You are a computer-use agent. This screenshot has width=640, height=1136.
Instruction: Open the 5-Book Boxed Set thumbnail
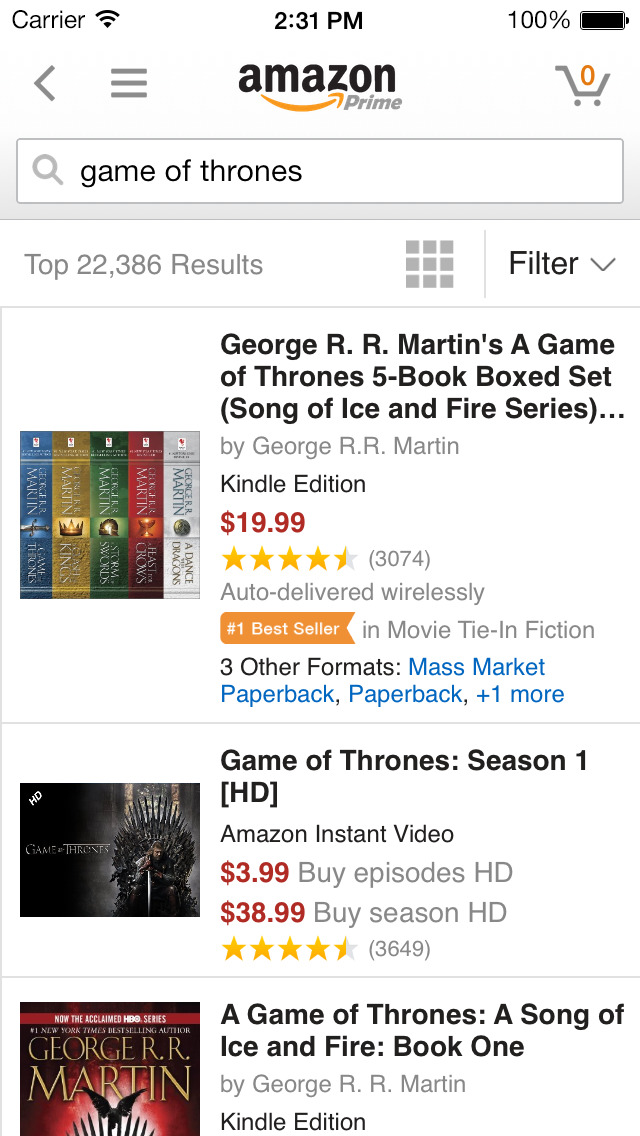(110, 515)
